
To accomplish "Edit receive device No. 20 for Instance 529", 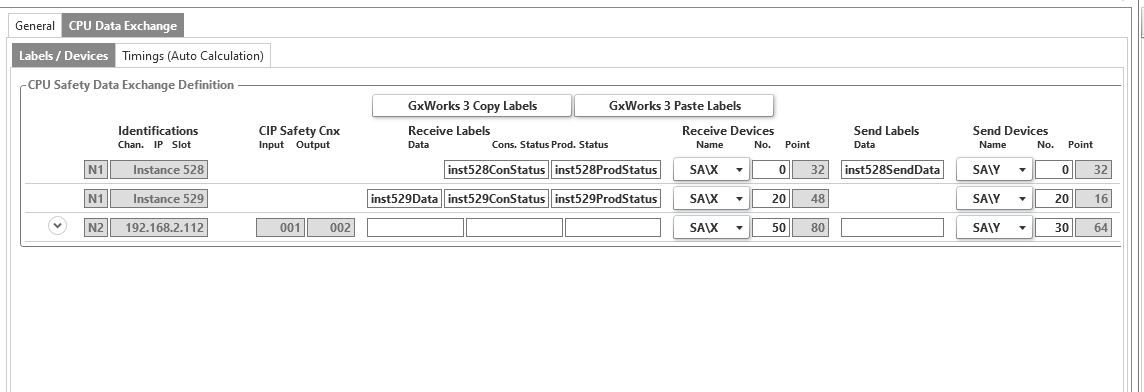I will 770,199.
